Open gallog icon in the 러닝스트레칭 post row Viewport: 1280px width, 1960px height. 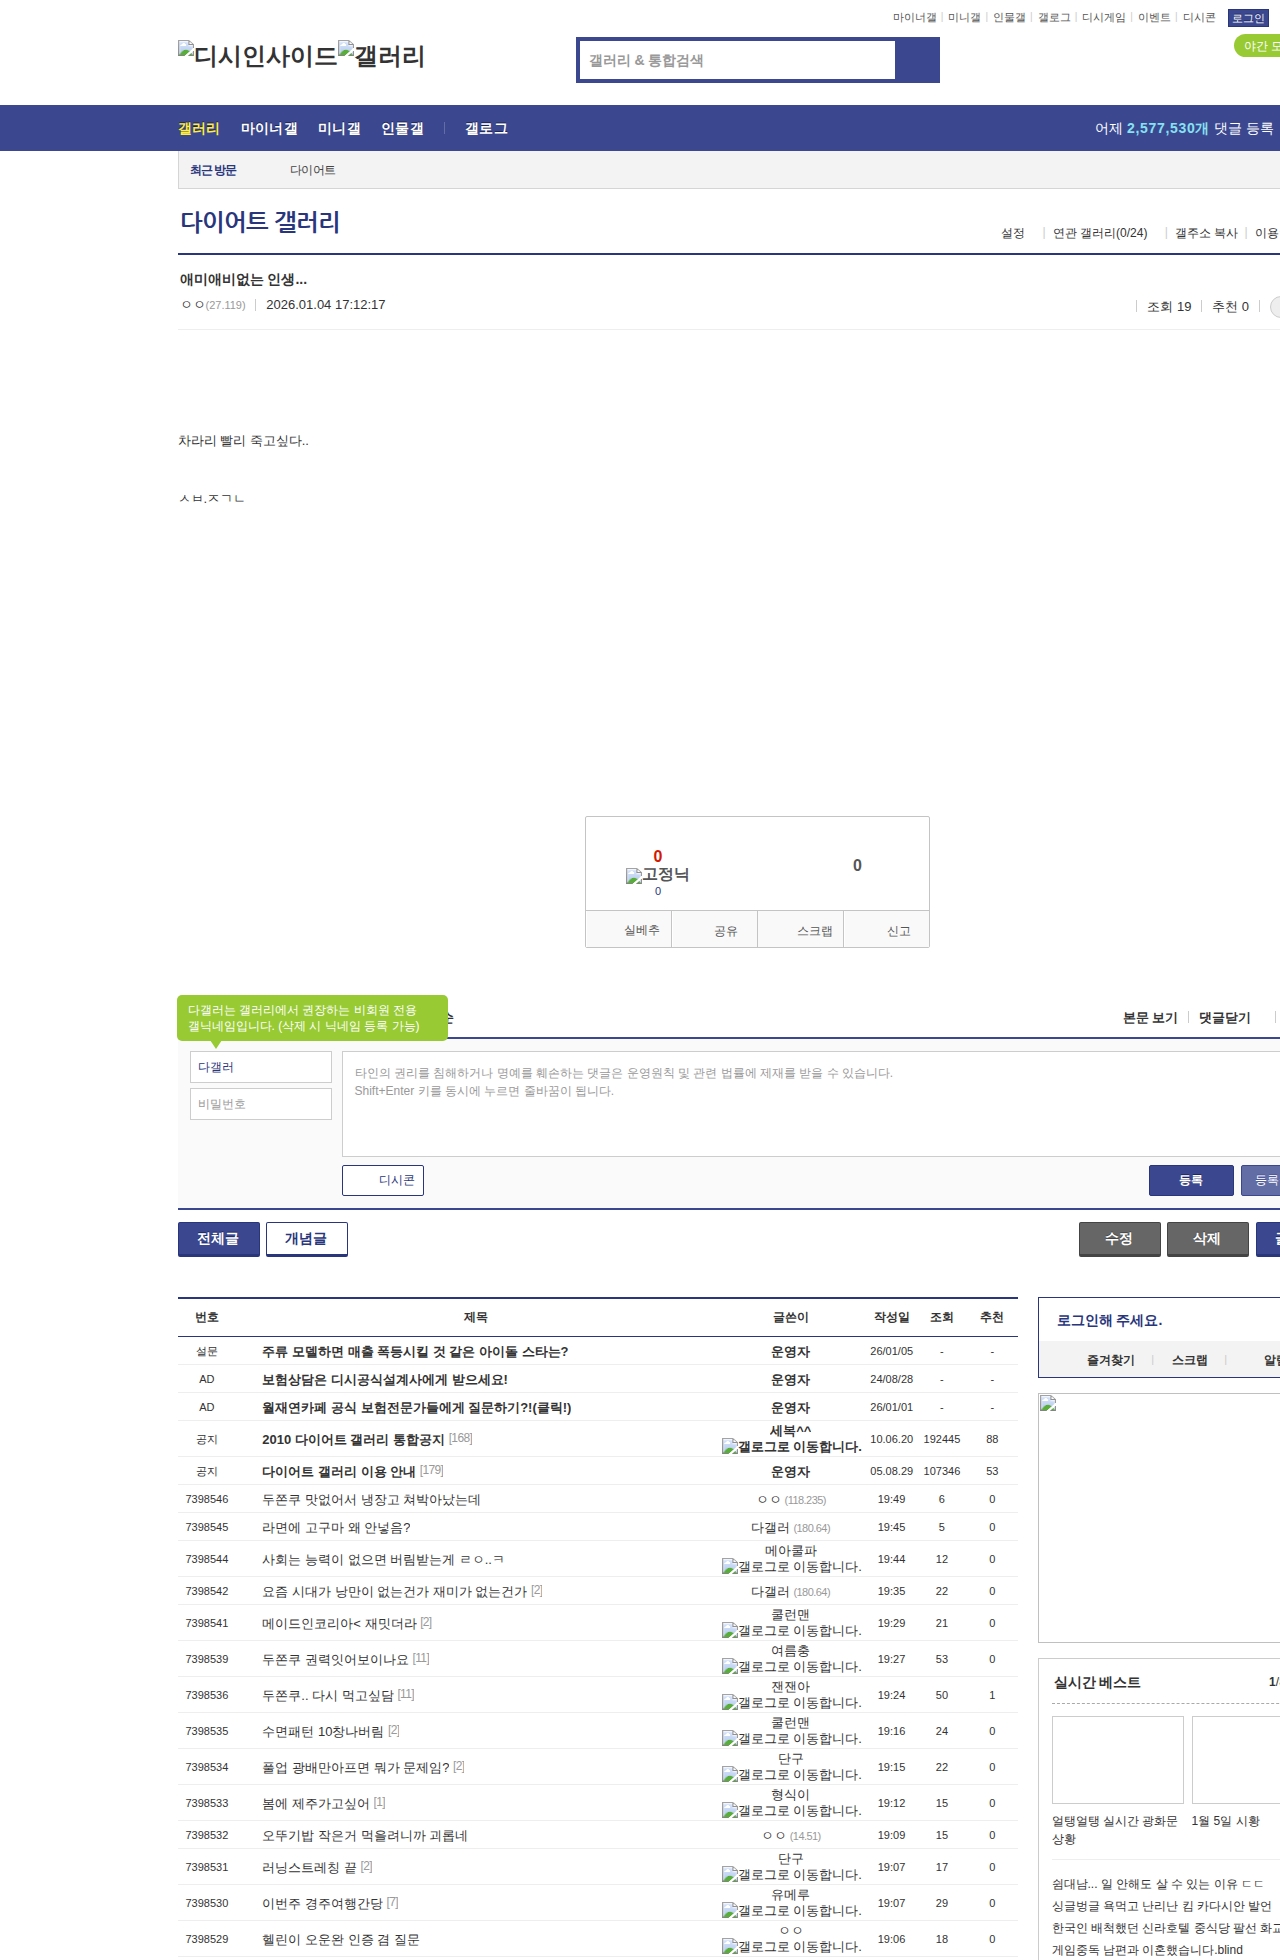pyautogui.click(x=791, y=1875)
